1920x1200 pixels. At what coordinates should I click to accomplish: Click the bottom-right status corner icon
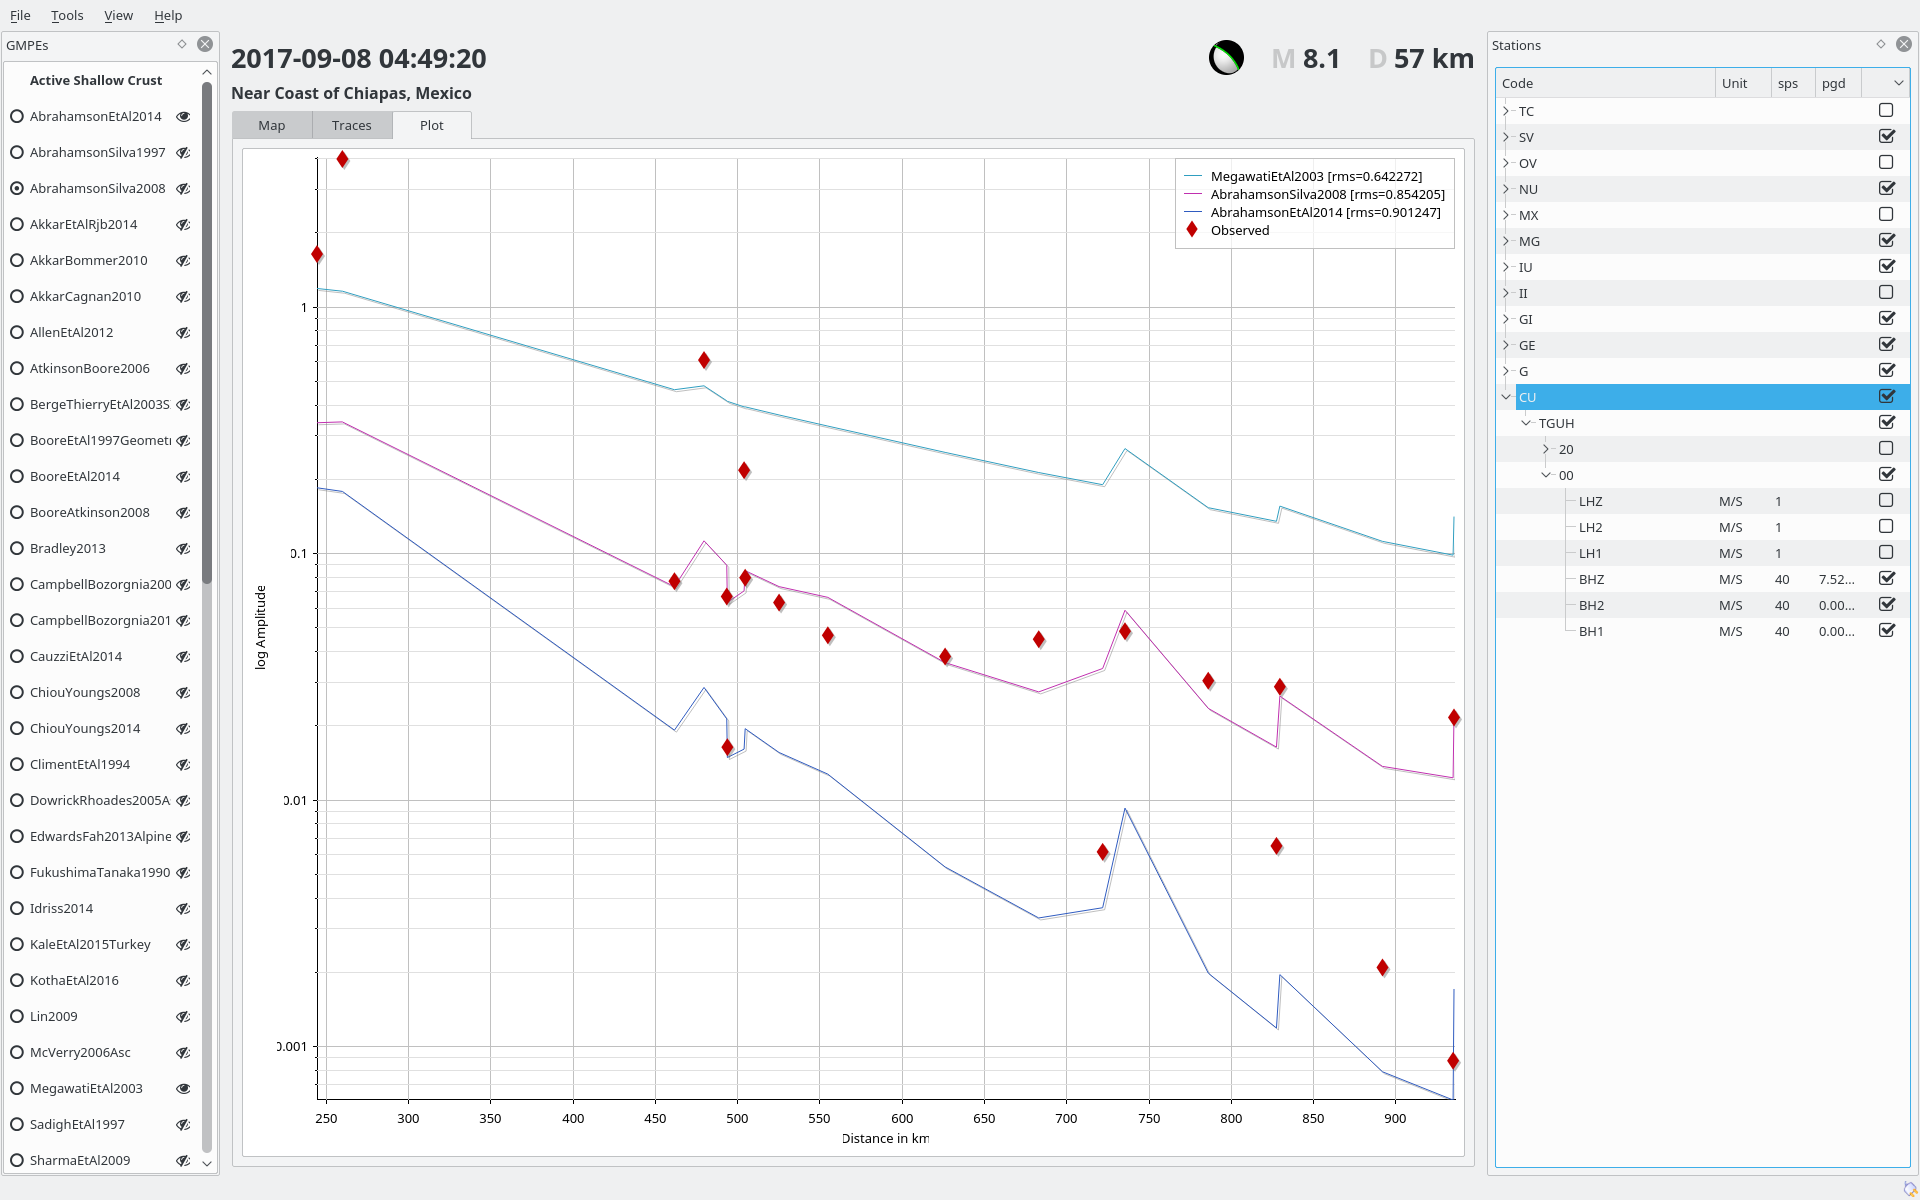pyautogui.click(x=1910, y=1189)
